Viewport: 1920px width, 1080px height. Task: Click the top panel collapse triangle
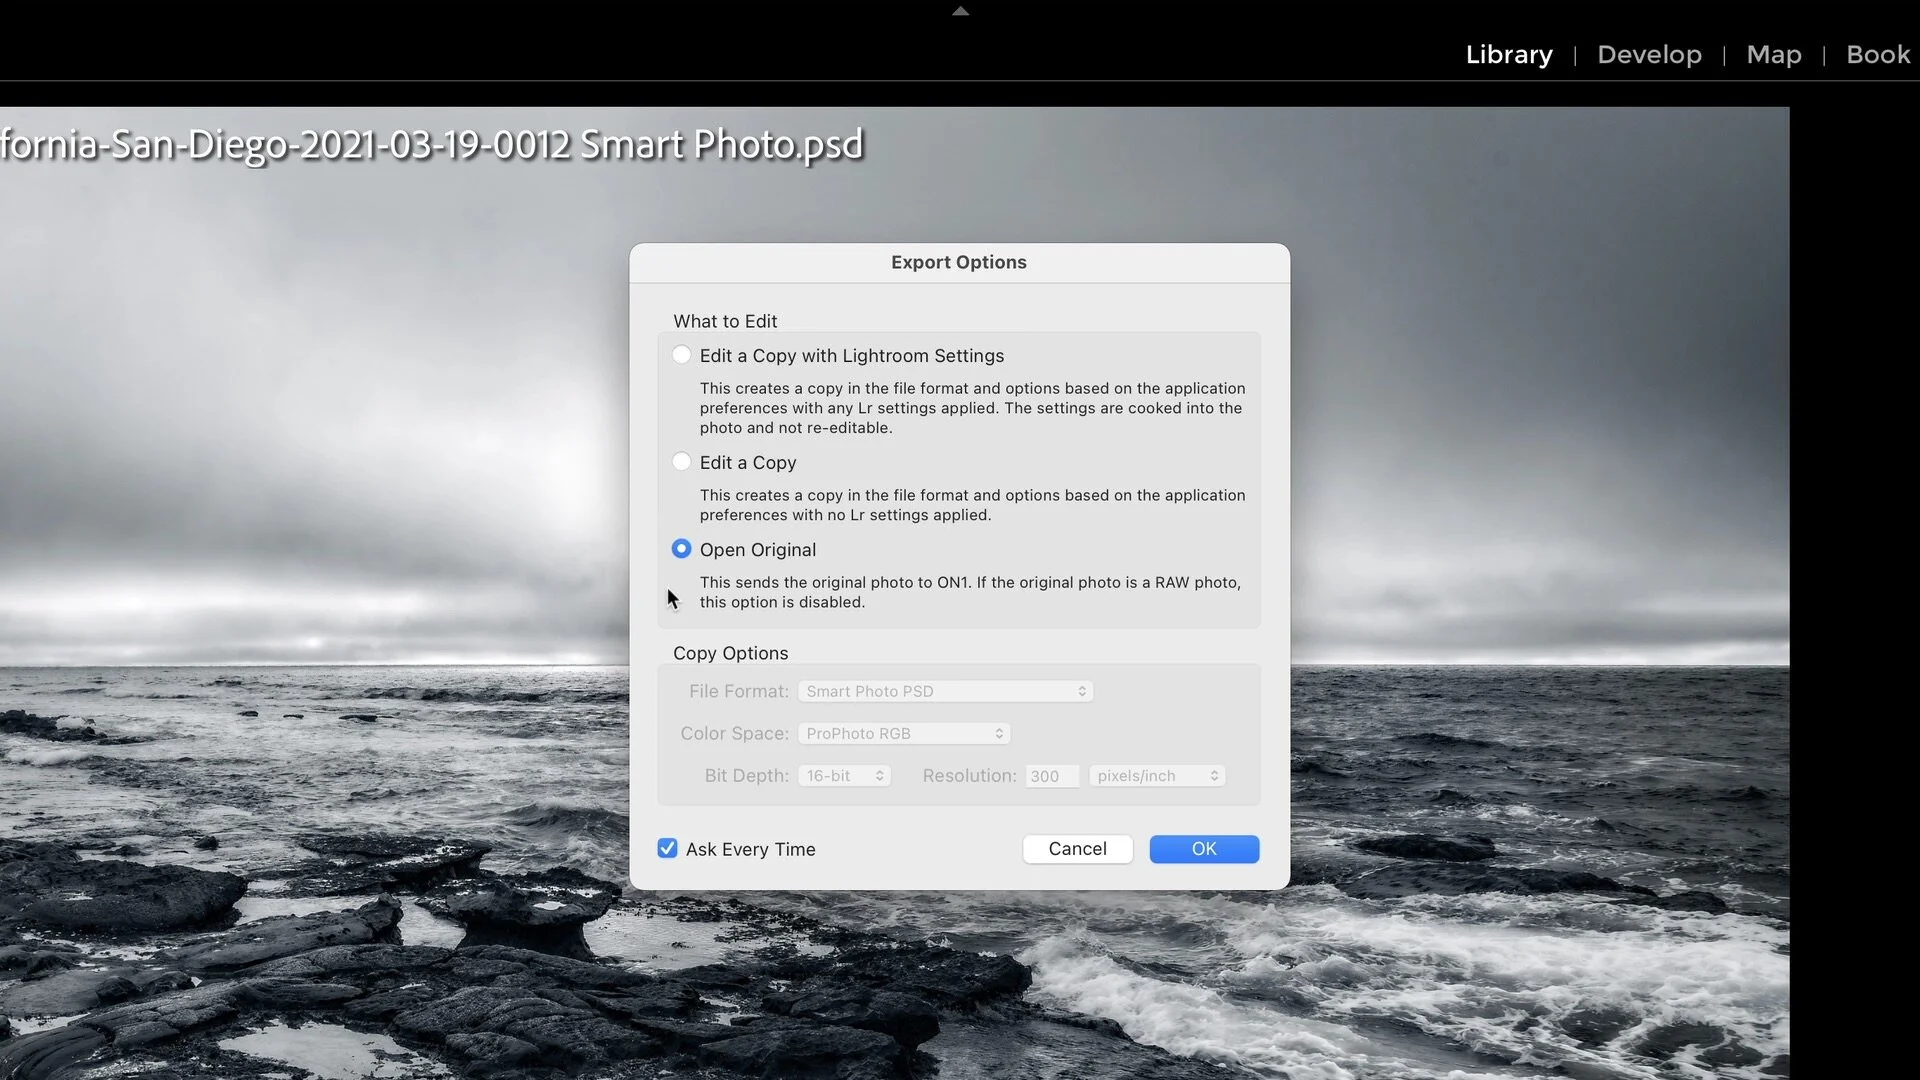(960, 11)
